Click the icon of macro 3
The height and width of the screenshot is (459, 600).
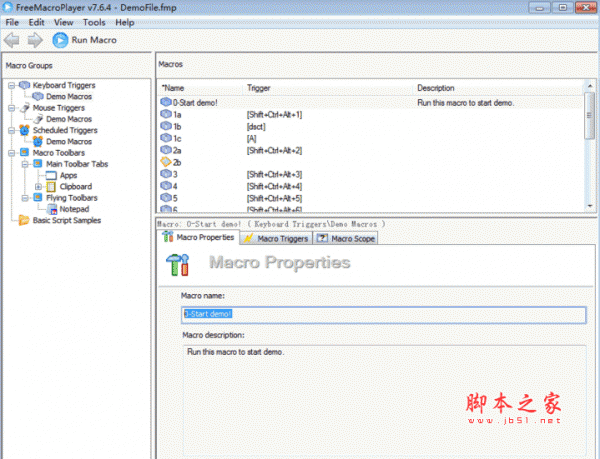tap(166, 174)
